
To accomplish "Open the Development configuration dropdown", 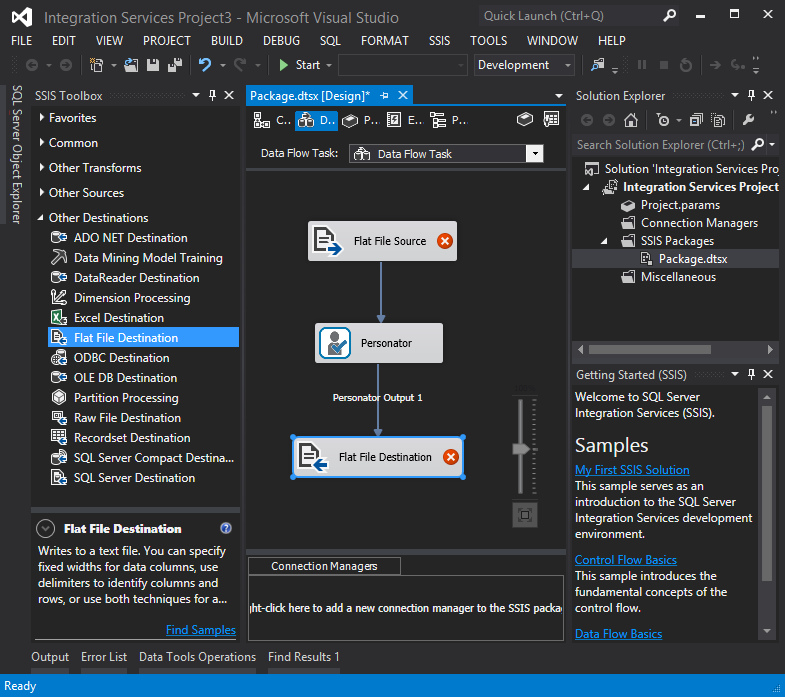I will [x=568, y=65].
